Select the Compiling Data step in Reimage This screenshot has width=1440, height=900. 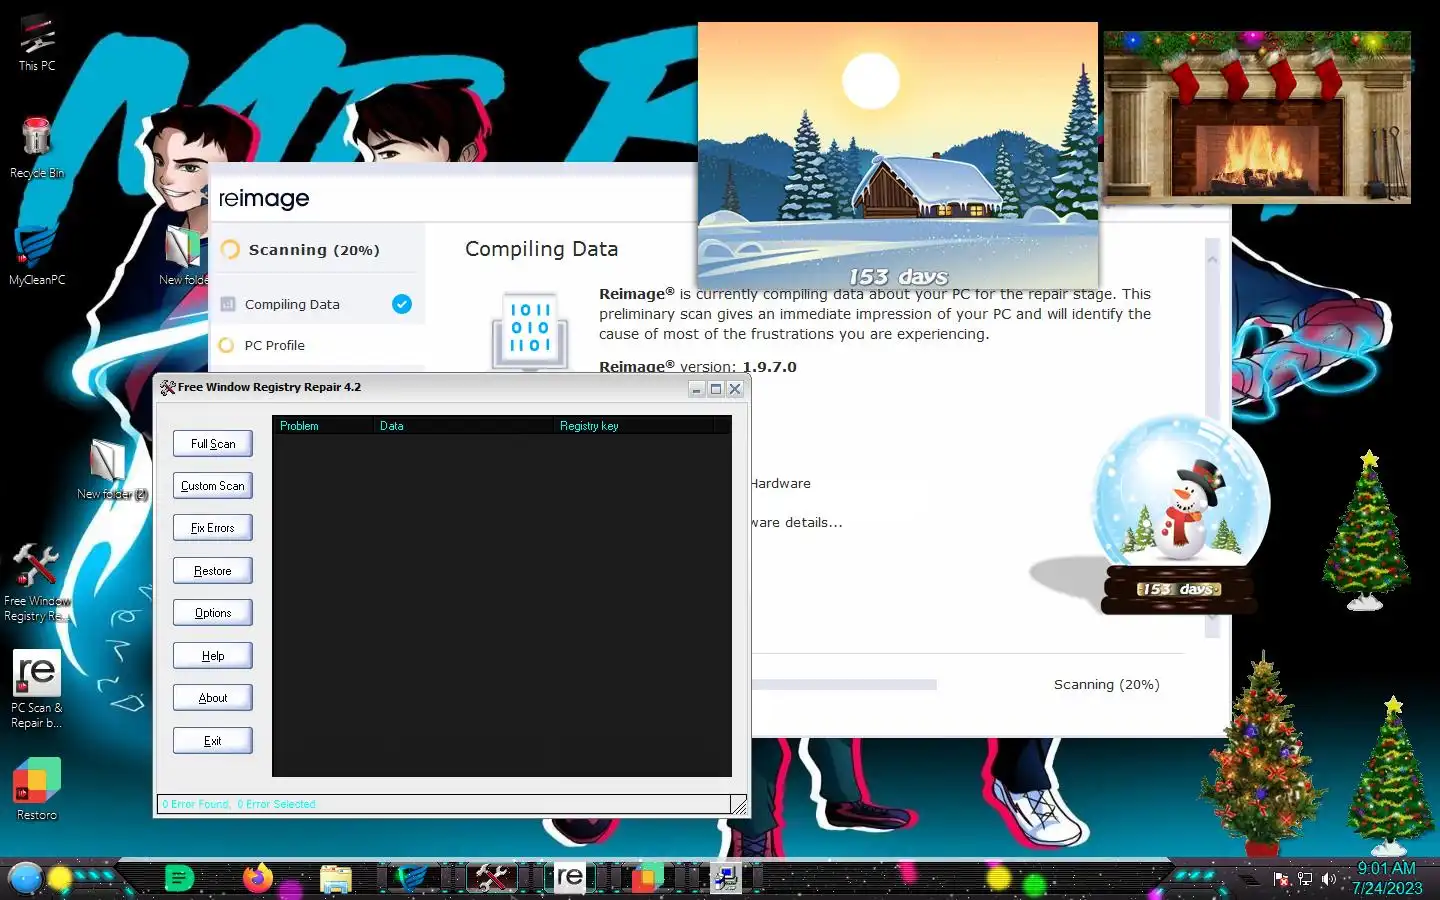click(x=318, y=304)
